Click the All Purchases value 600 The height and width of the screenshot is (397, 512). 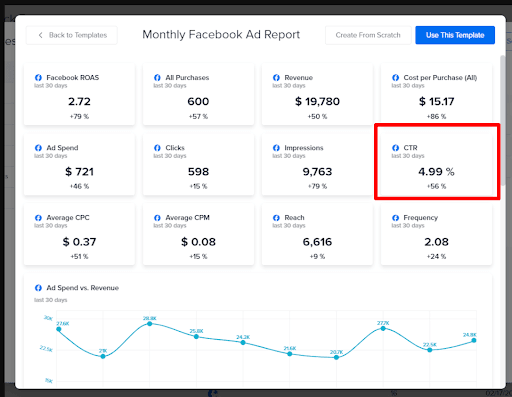coord(198,101)
